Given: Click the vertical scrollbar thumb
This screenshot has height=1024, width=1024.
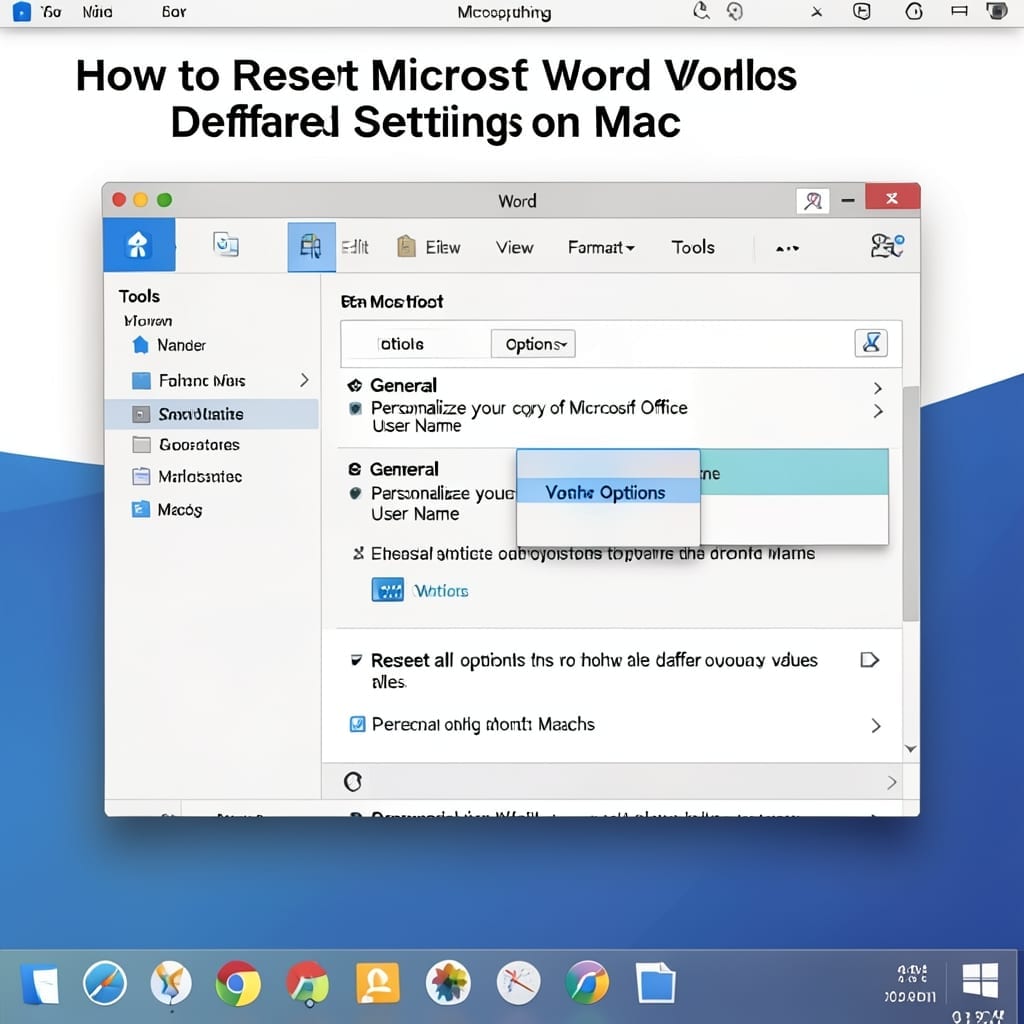Looking at the screenshot, I should pos(910,504).
